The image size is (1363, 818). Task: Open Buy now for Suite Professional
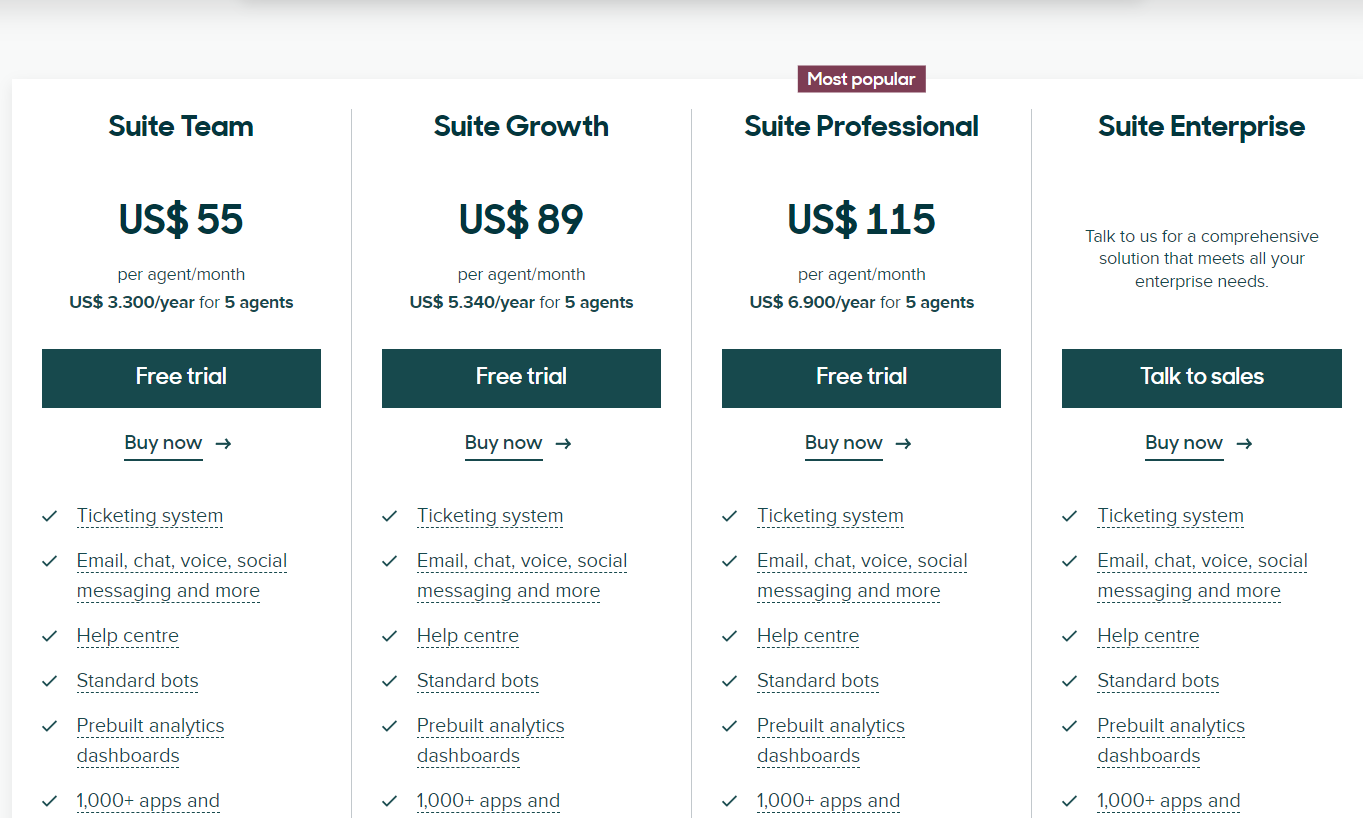pyautogui.click(x=843, y=443)
